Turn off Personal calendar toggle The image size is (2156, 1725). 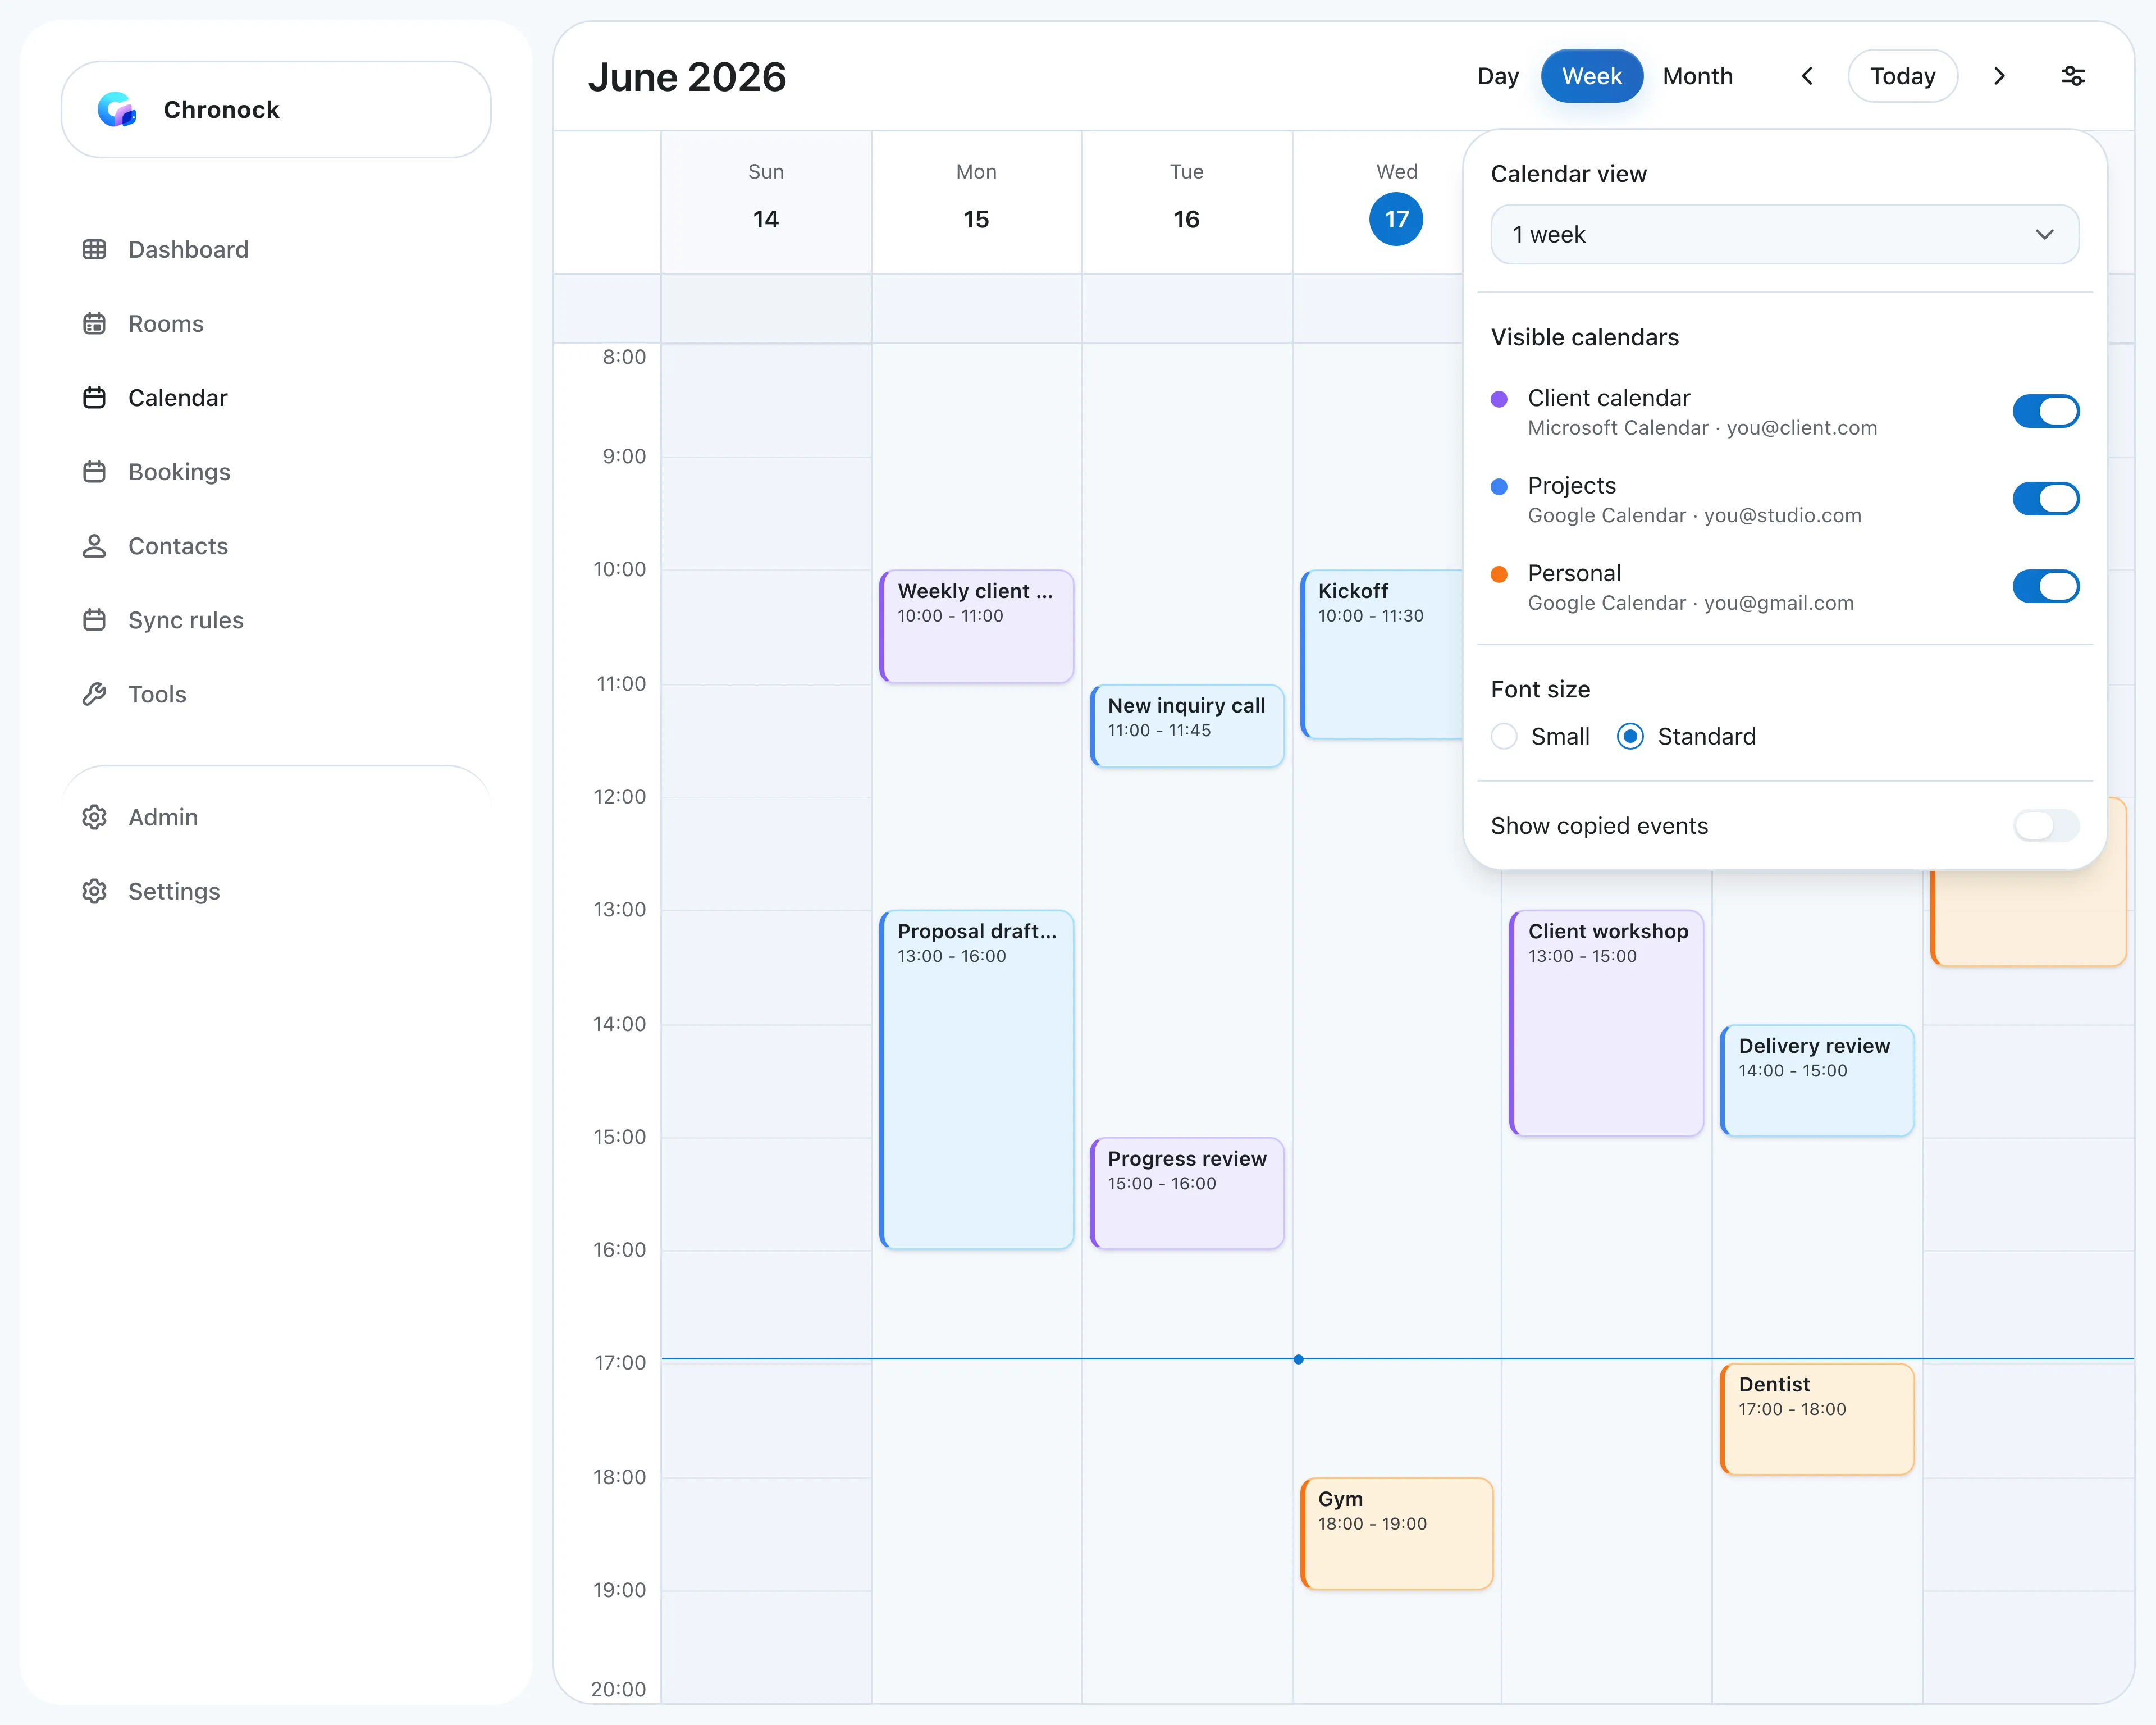point(2045,586)
